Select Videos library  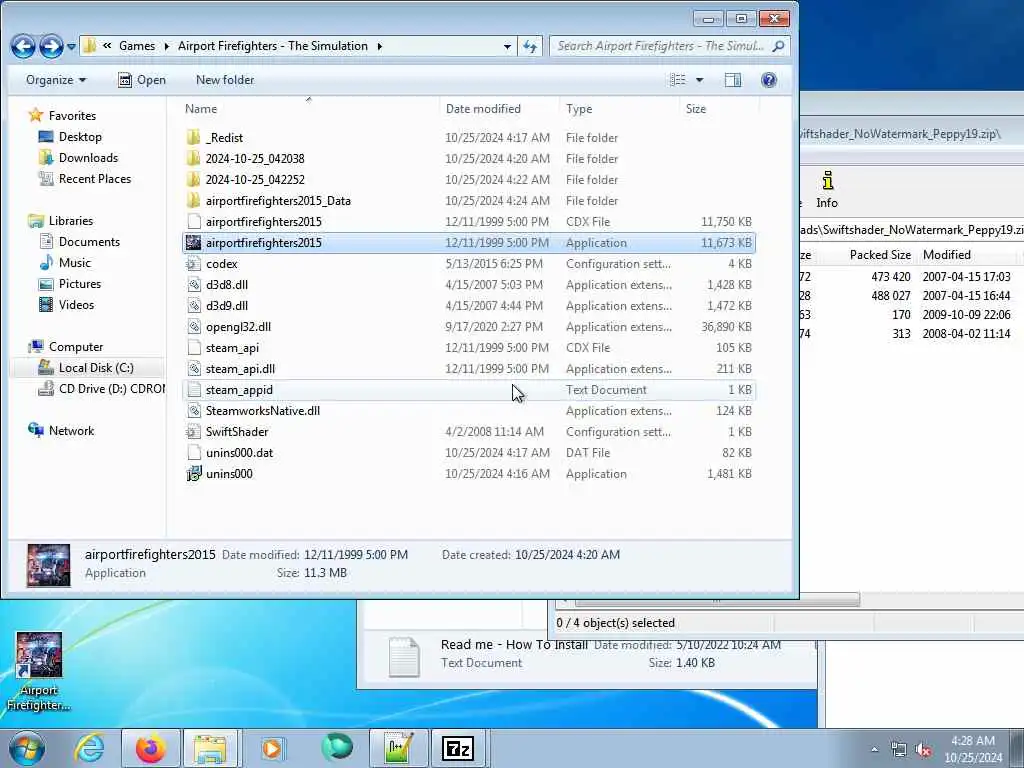(76, 304)
